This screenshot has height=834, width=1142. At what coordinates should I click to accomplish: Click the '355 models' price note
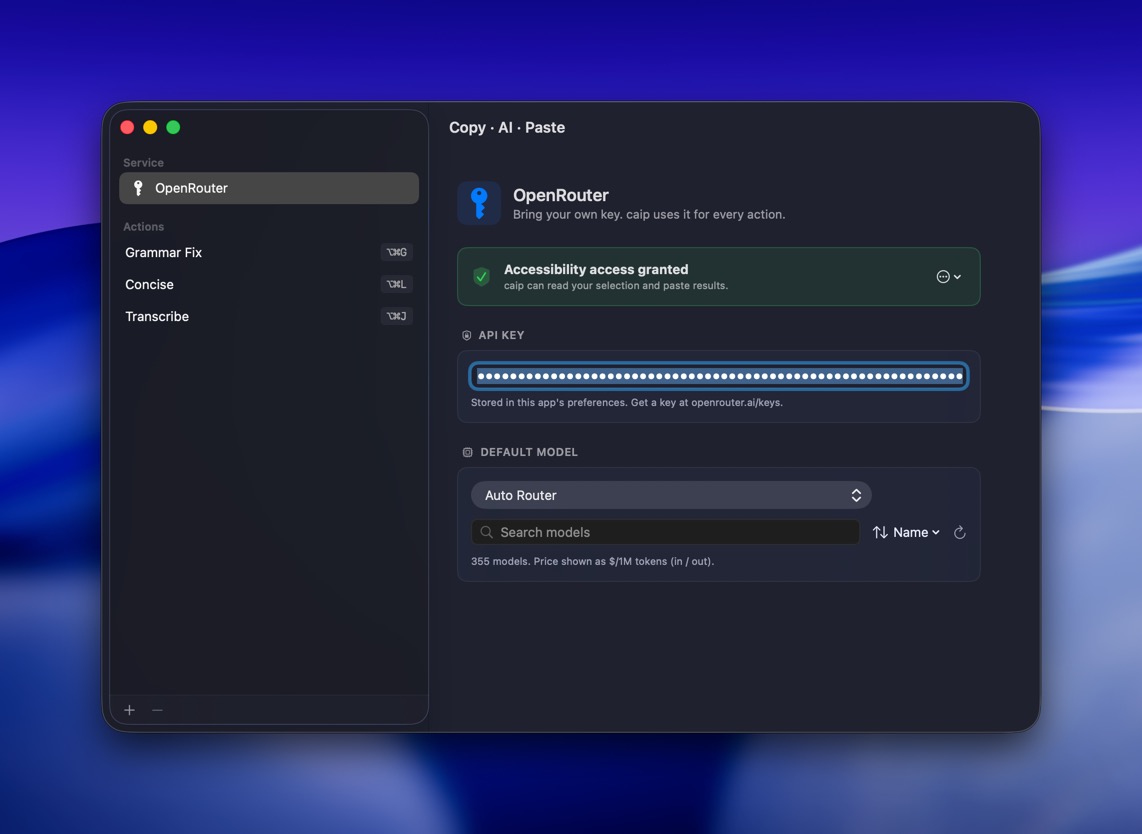(592, 562)
